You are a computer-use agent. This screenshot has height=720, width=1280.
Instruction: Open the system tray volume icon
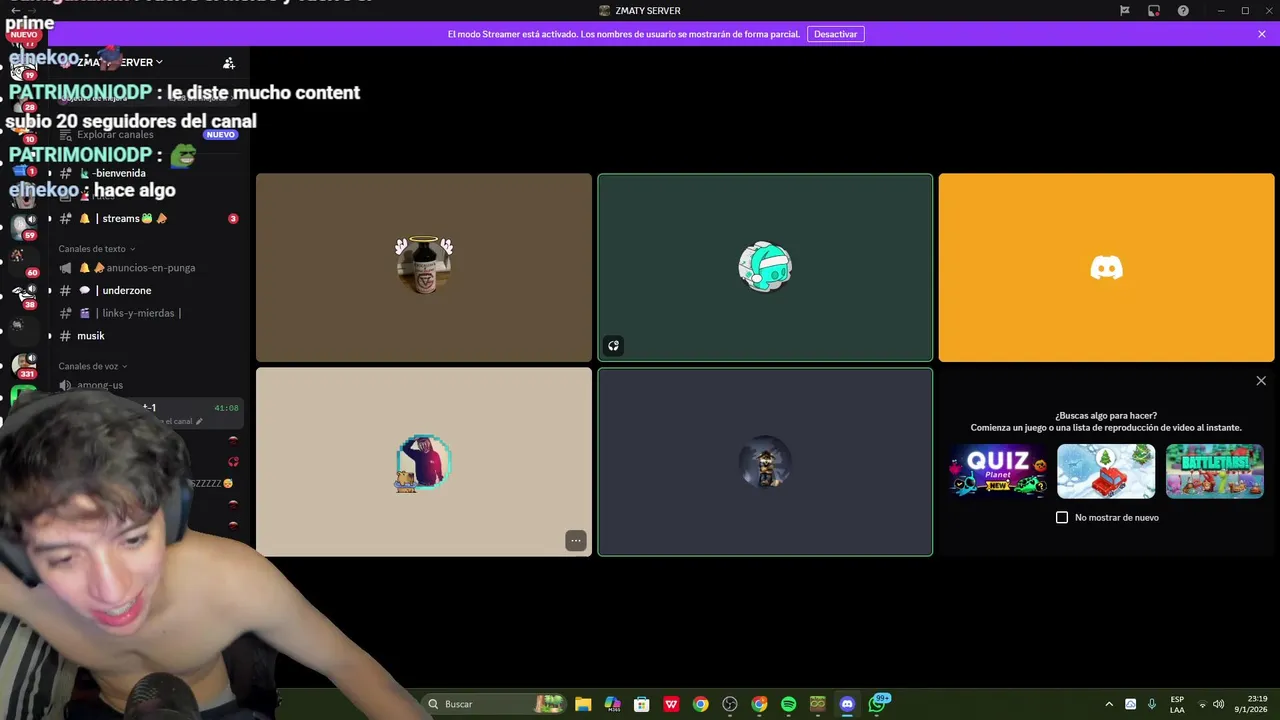[1218, 704]
